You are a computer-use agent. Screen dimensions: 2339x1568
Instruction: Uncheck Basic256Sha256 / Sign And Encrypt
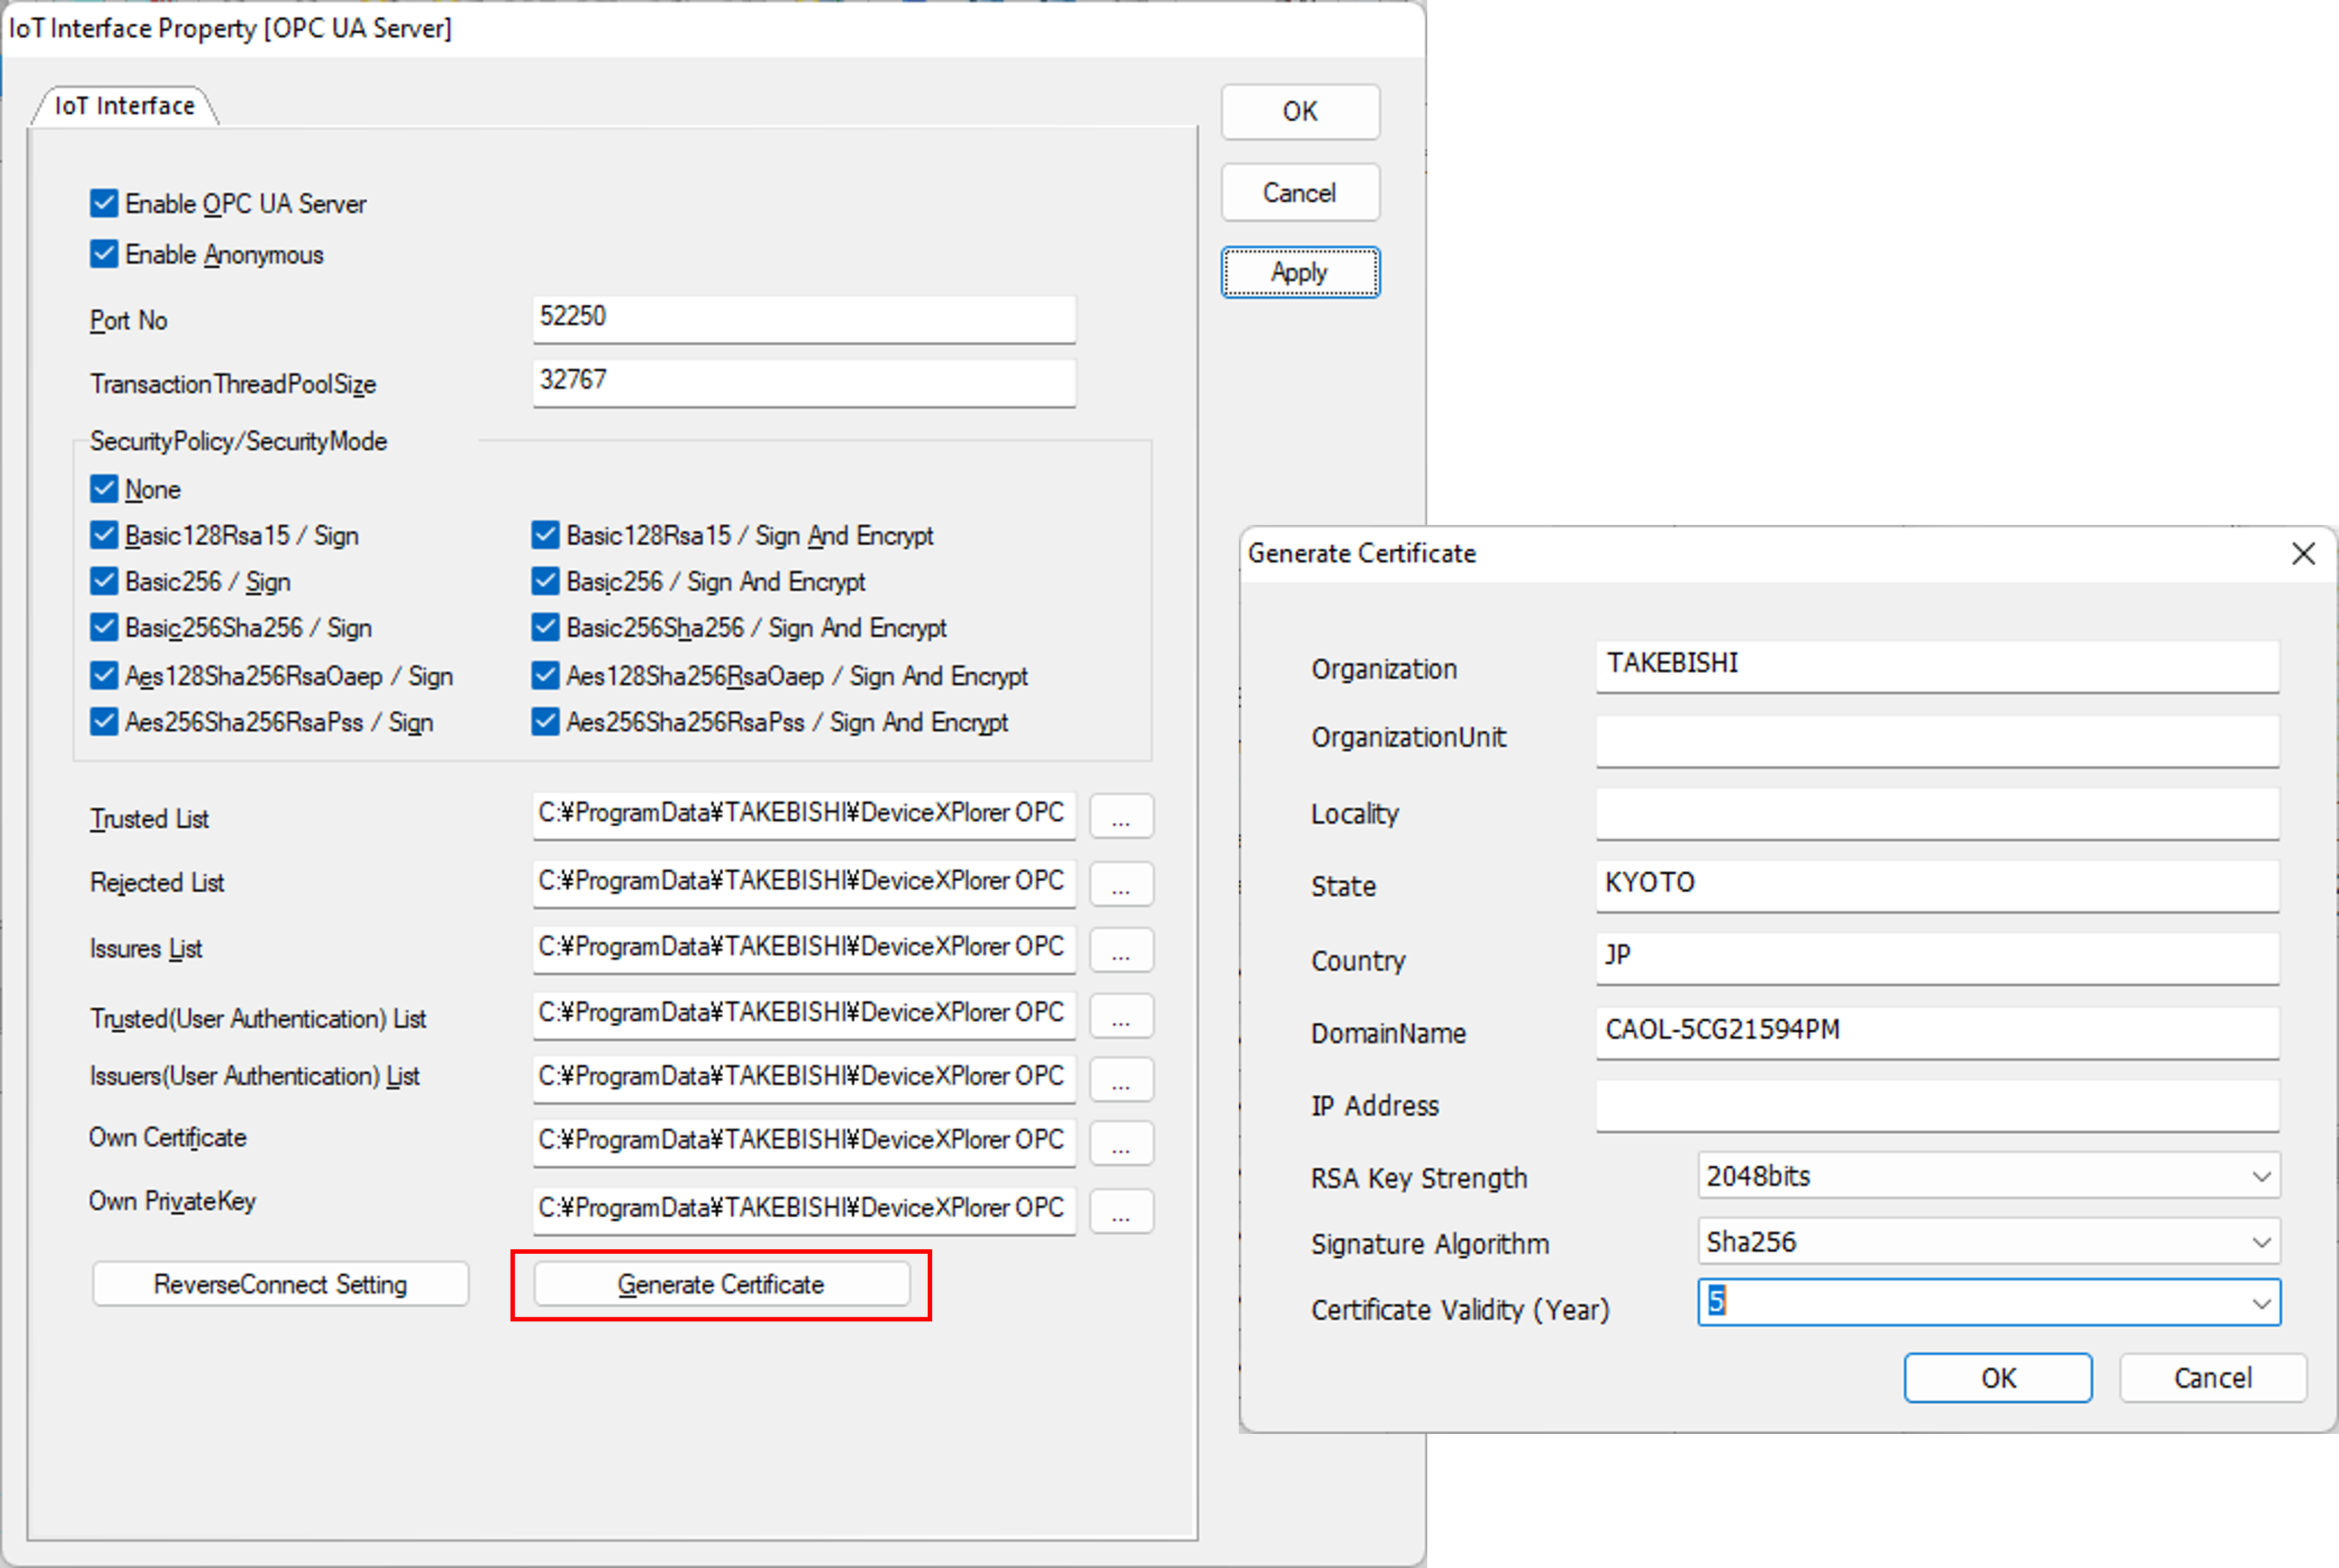coord(545,628)
